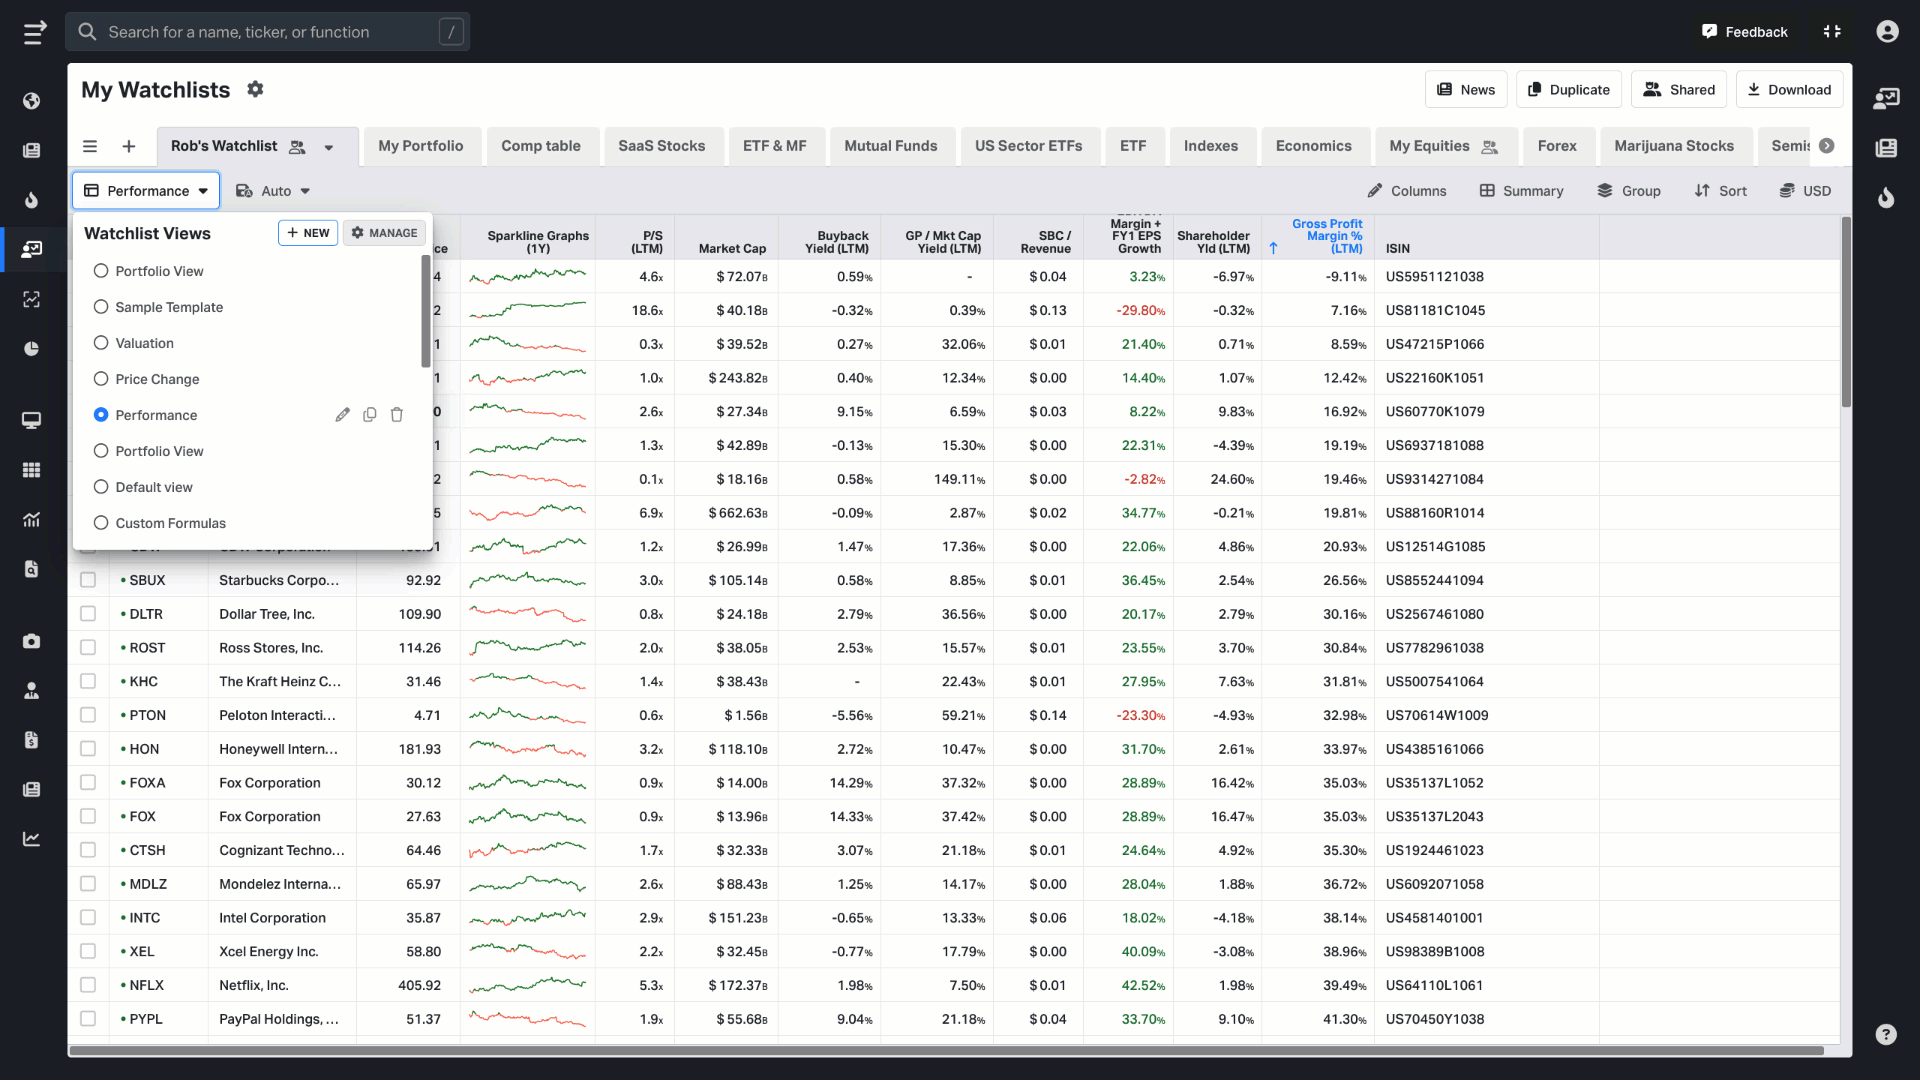Viewport: 1920px width, 1080px height.
Task: Click the Feedback button
Action: (1744, 32)
